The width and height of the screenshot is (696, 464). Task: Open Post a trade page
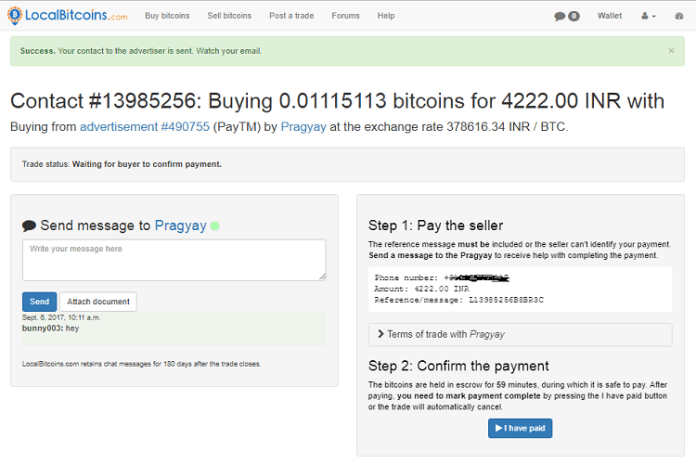coord(291,16)
